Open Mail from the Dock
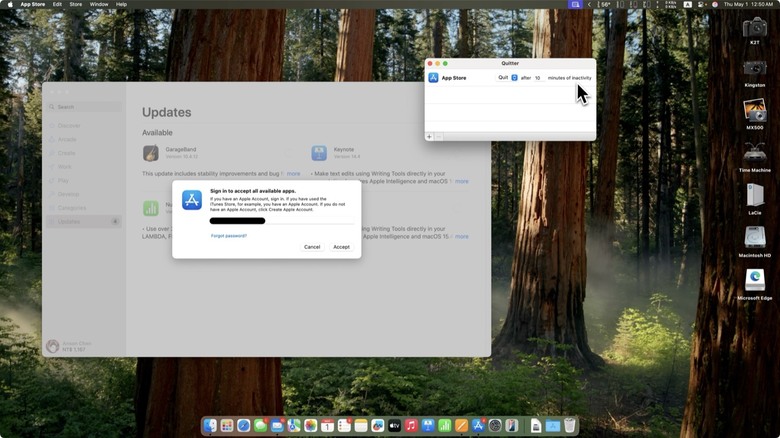This screenshot has width=780, height=438. click(x=277, y=426)
